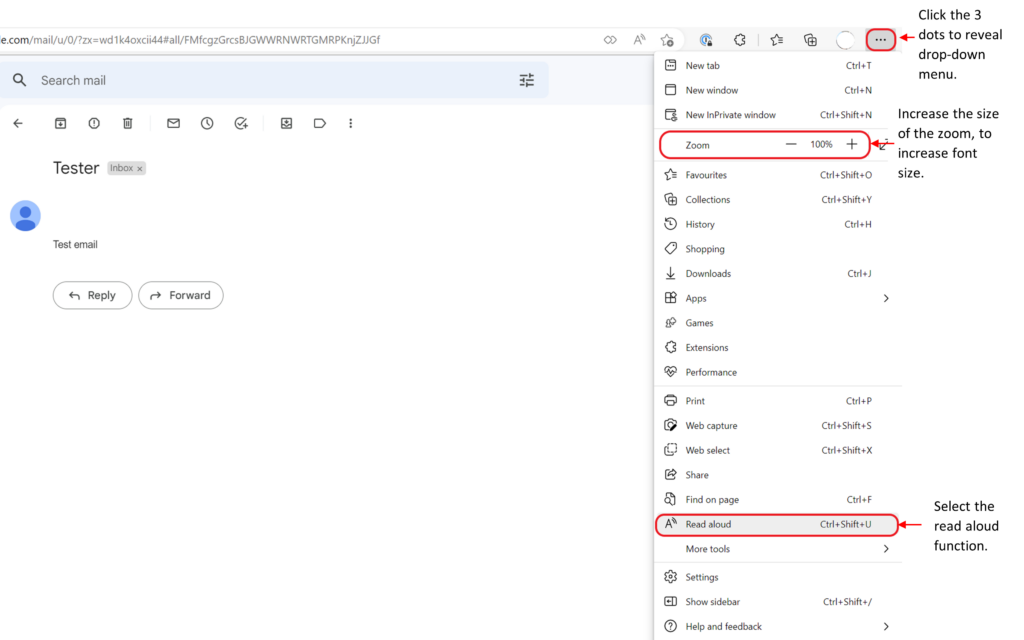The width and height of the screenshot is (1024, 640).
Task: Mark the email as unread
Action: pyautogui.click(x=173, y=123)
